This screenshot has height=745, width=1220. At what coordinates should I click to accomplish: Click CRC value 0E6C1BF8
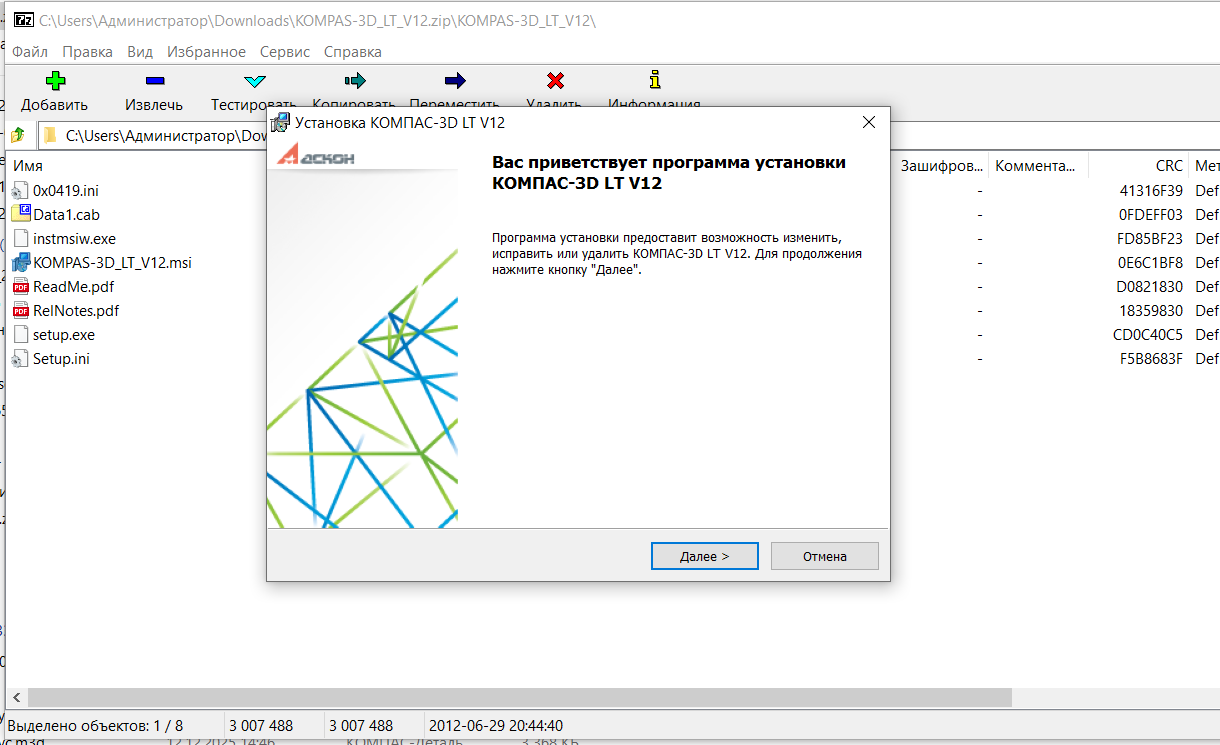pos(1150,263)
